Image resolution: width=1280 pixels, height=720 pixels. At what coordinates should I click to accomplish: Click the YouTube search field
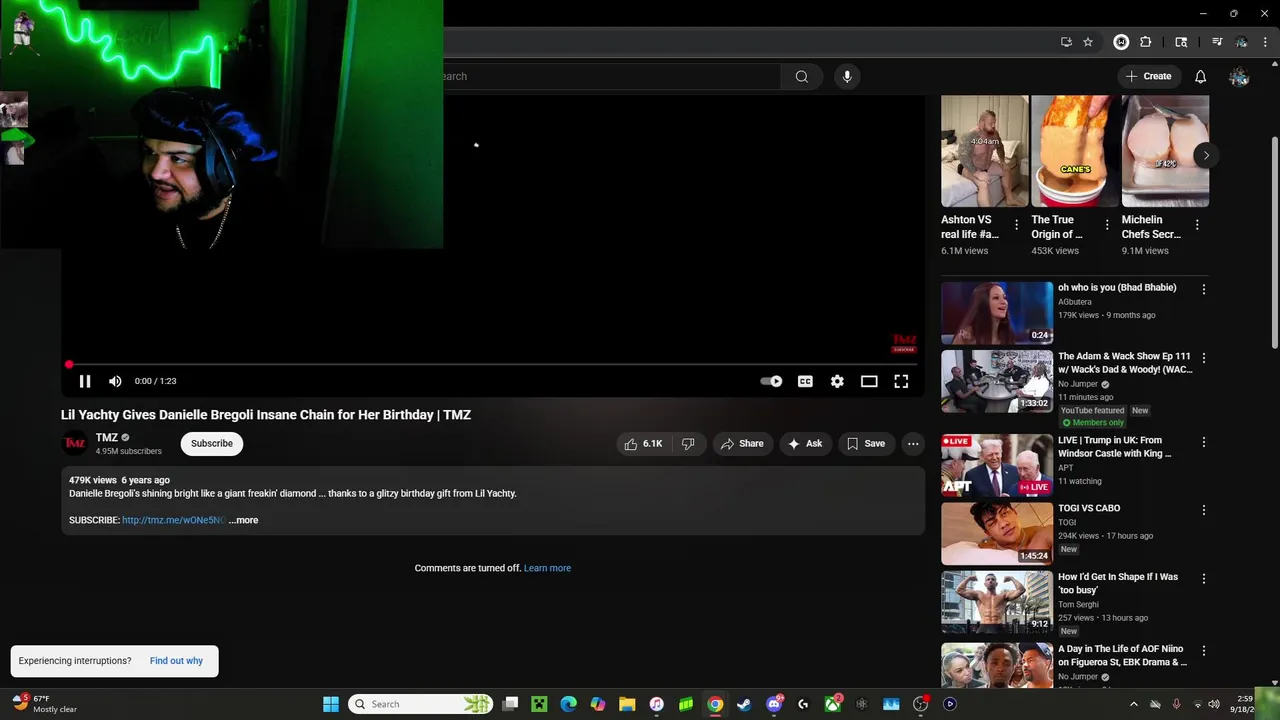point(612,76)
